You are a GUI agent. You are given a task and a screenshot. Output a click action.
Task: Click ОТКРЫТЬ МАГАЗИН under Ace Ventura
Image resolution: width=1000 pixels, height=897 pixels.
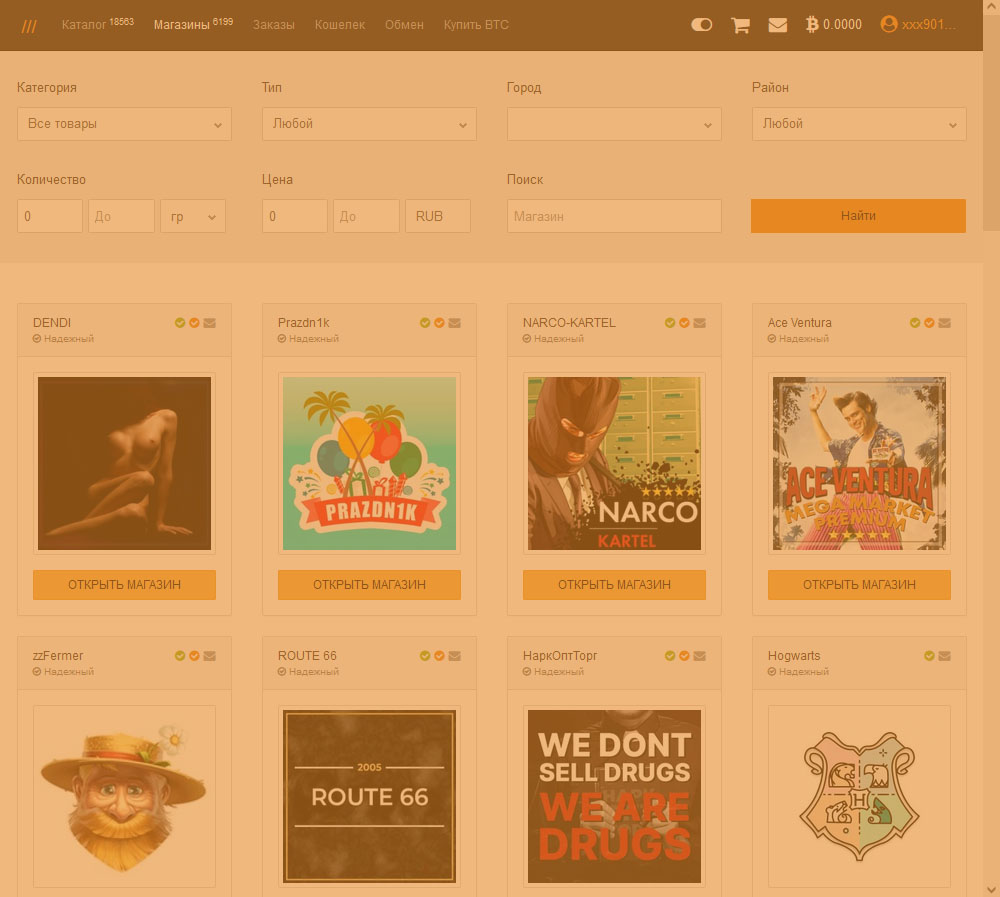[859, 584]
